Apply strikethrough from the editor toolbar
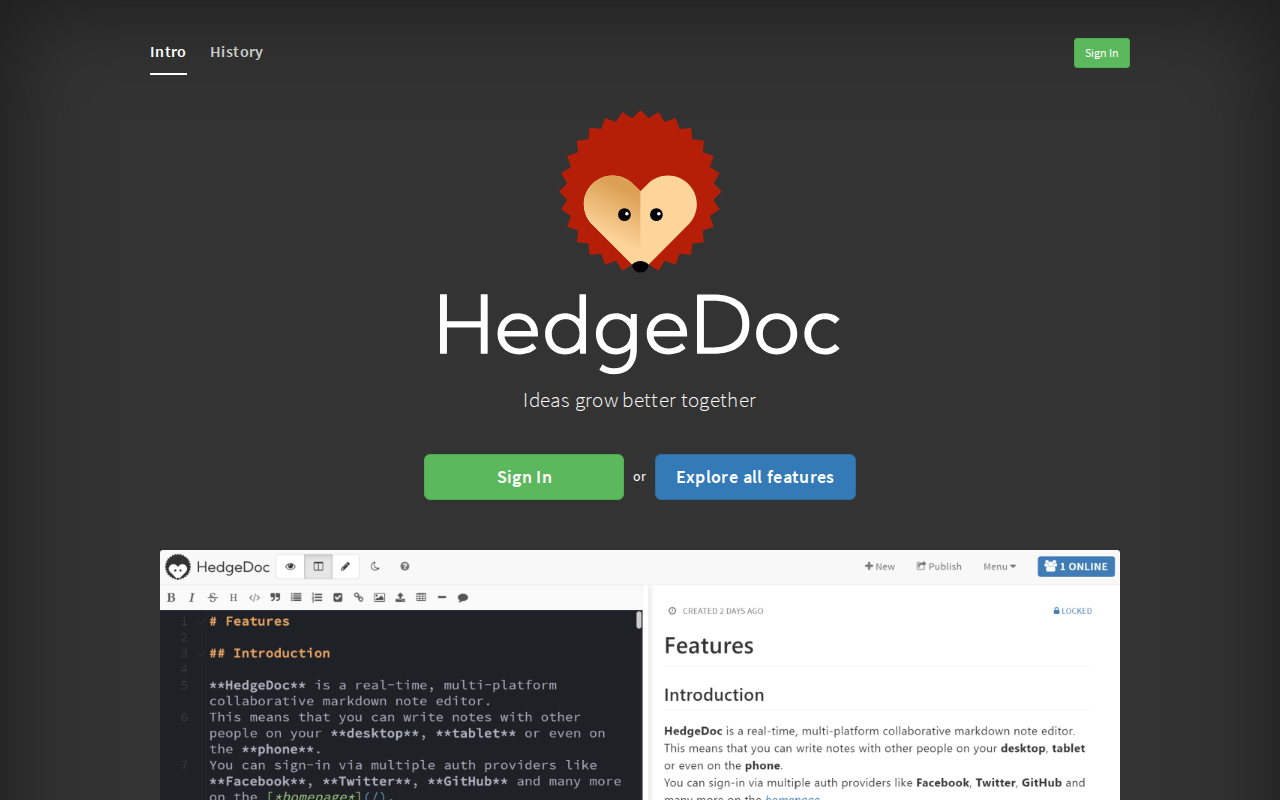The image size is (1280, 800). 213,598
